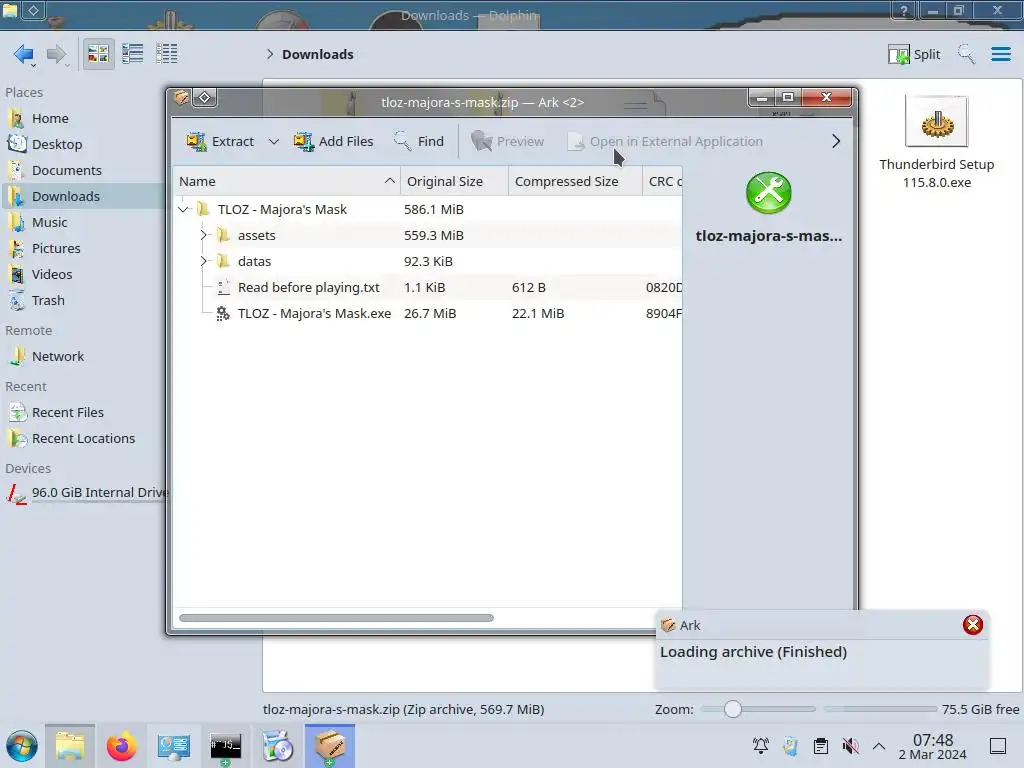
Task: Go forward in Dolphin navigation
Action: (57, 54)
